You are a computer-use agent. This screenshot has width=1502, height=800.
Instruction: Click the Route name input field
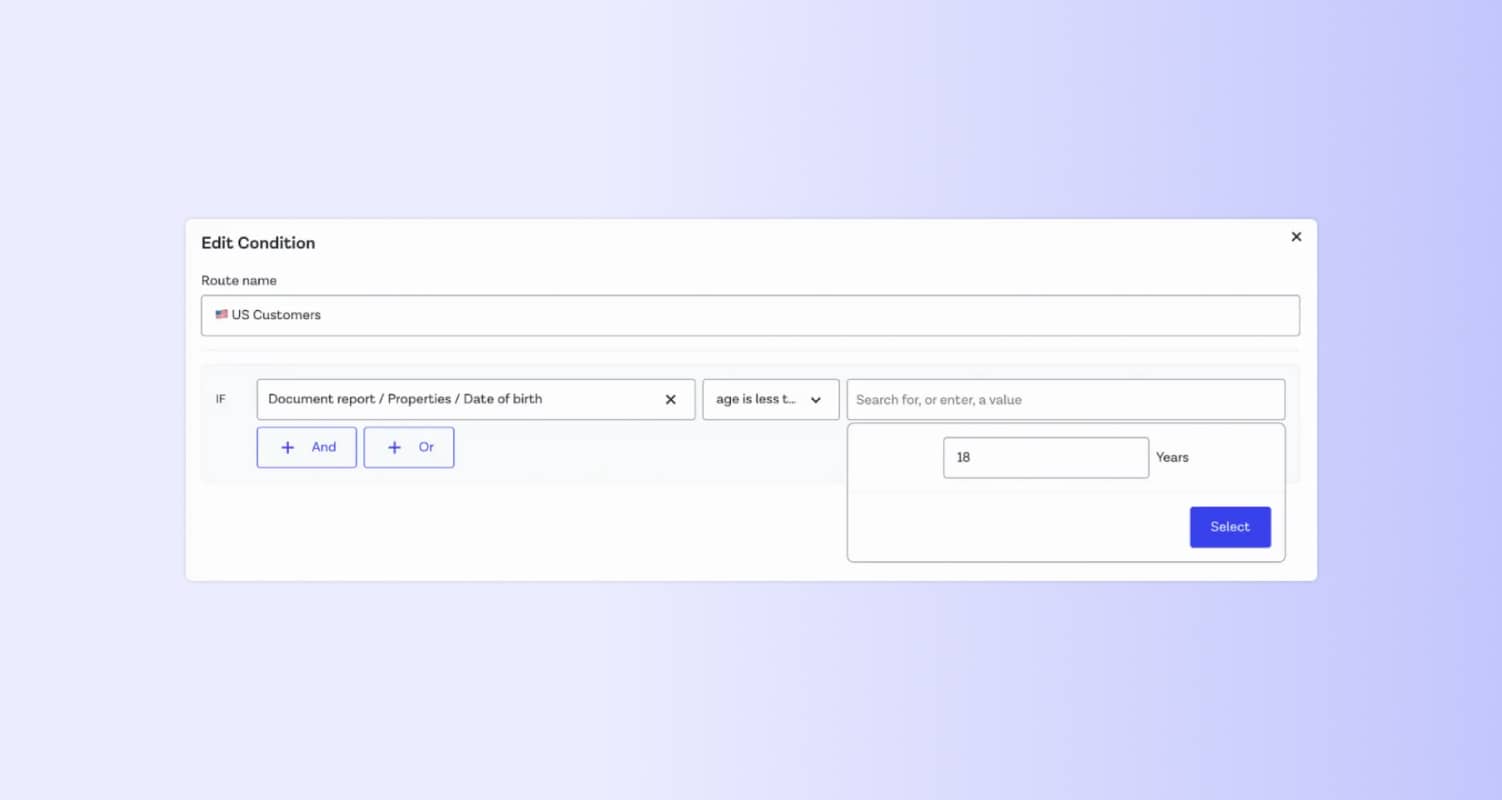pos(750,315)
